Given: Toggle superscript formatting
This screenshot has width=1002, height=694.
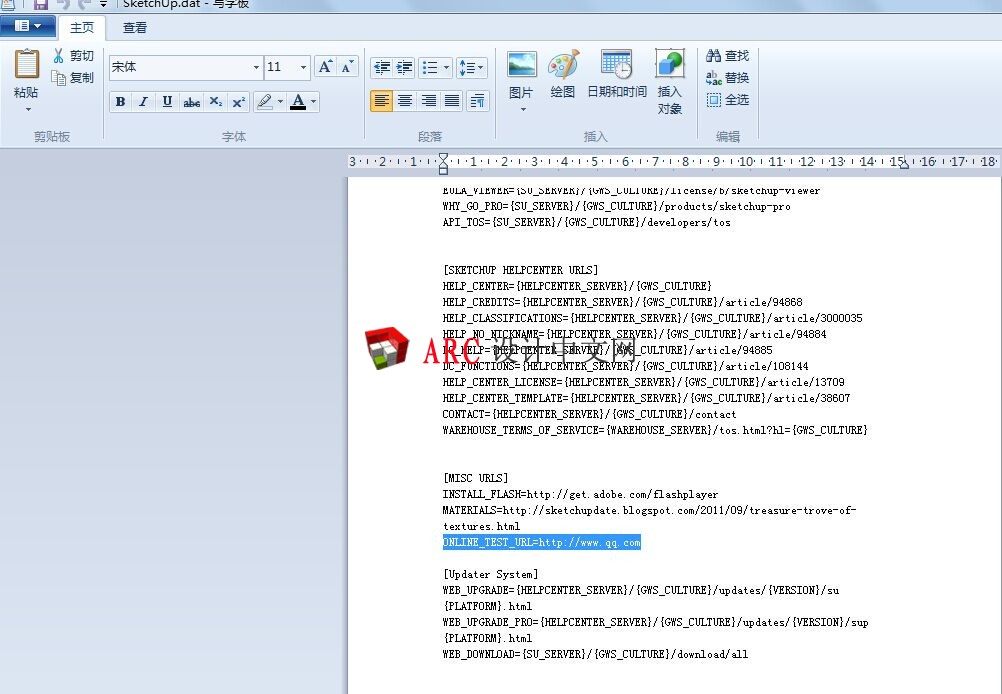Looking at the screenshot, I should click(x=239, y=102).
